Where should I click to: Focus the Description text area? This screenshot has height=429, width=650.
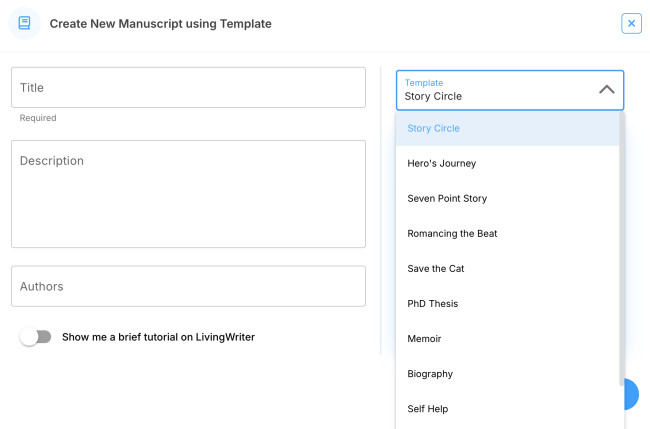pyautogui.click(x=188, y=194)
